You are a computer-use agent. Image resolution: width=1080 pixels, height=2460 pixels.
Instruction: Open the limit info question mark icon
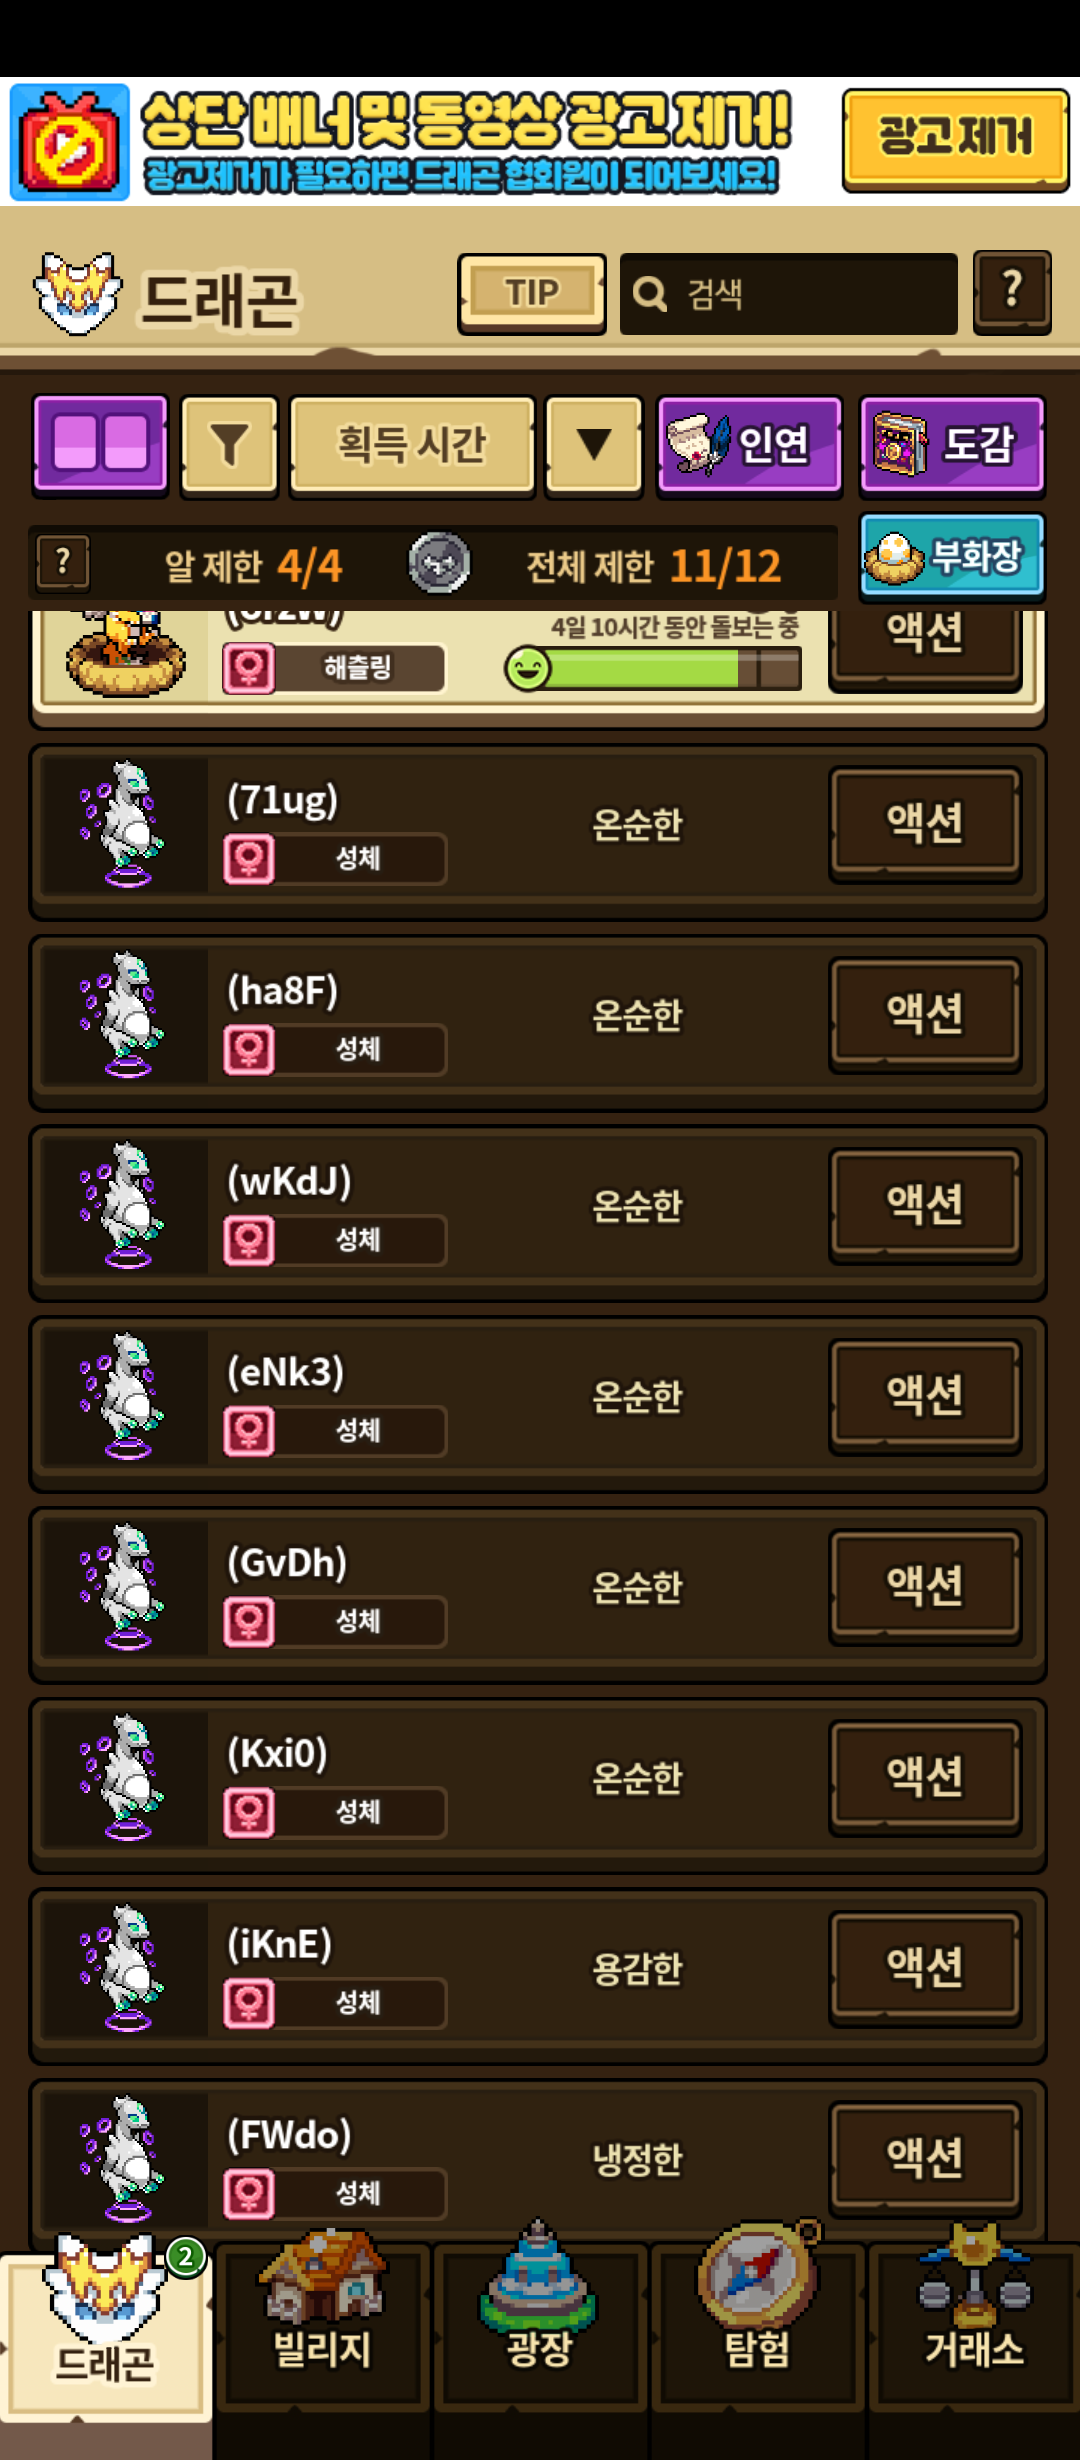(x=63, y=563)
